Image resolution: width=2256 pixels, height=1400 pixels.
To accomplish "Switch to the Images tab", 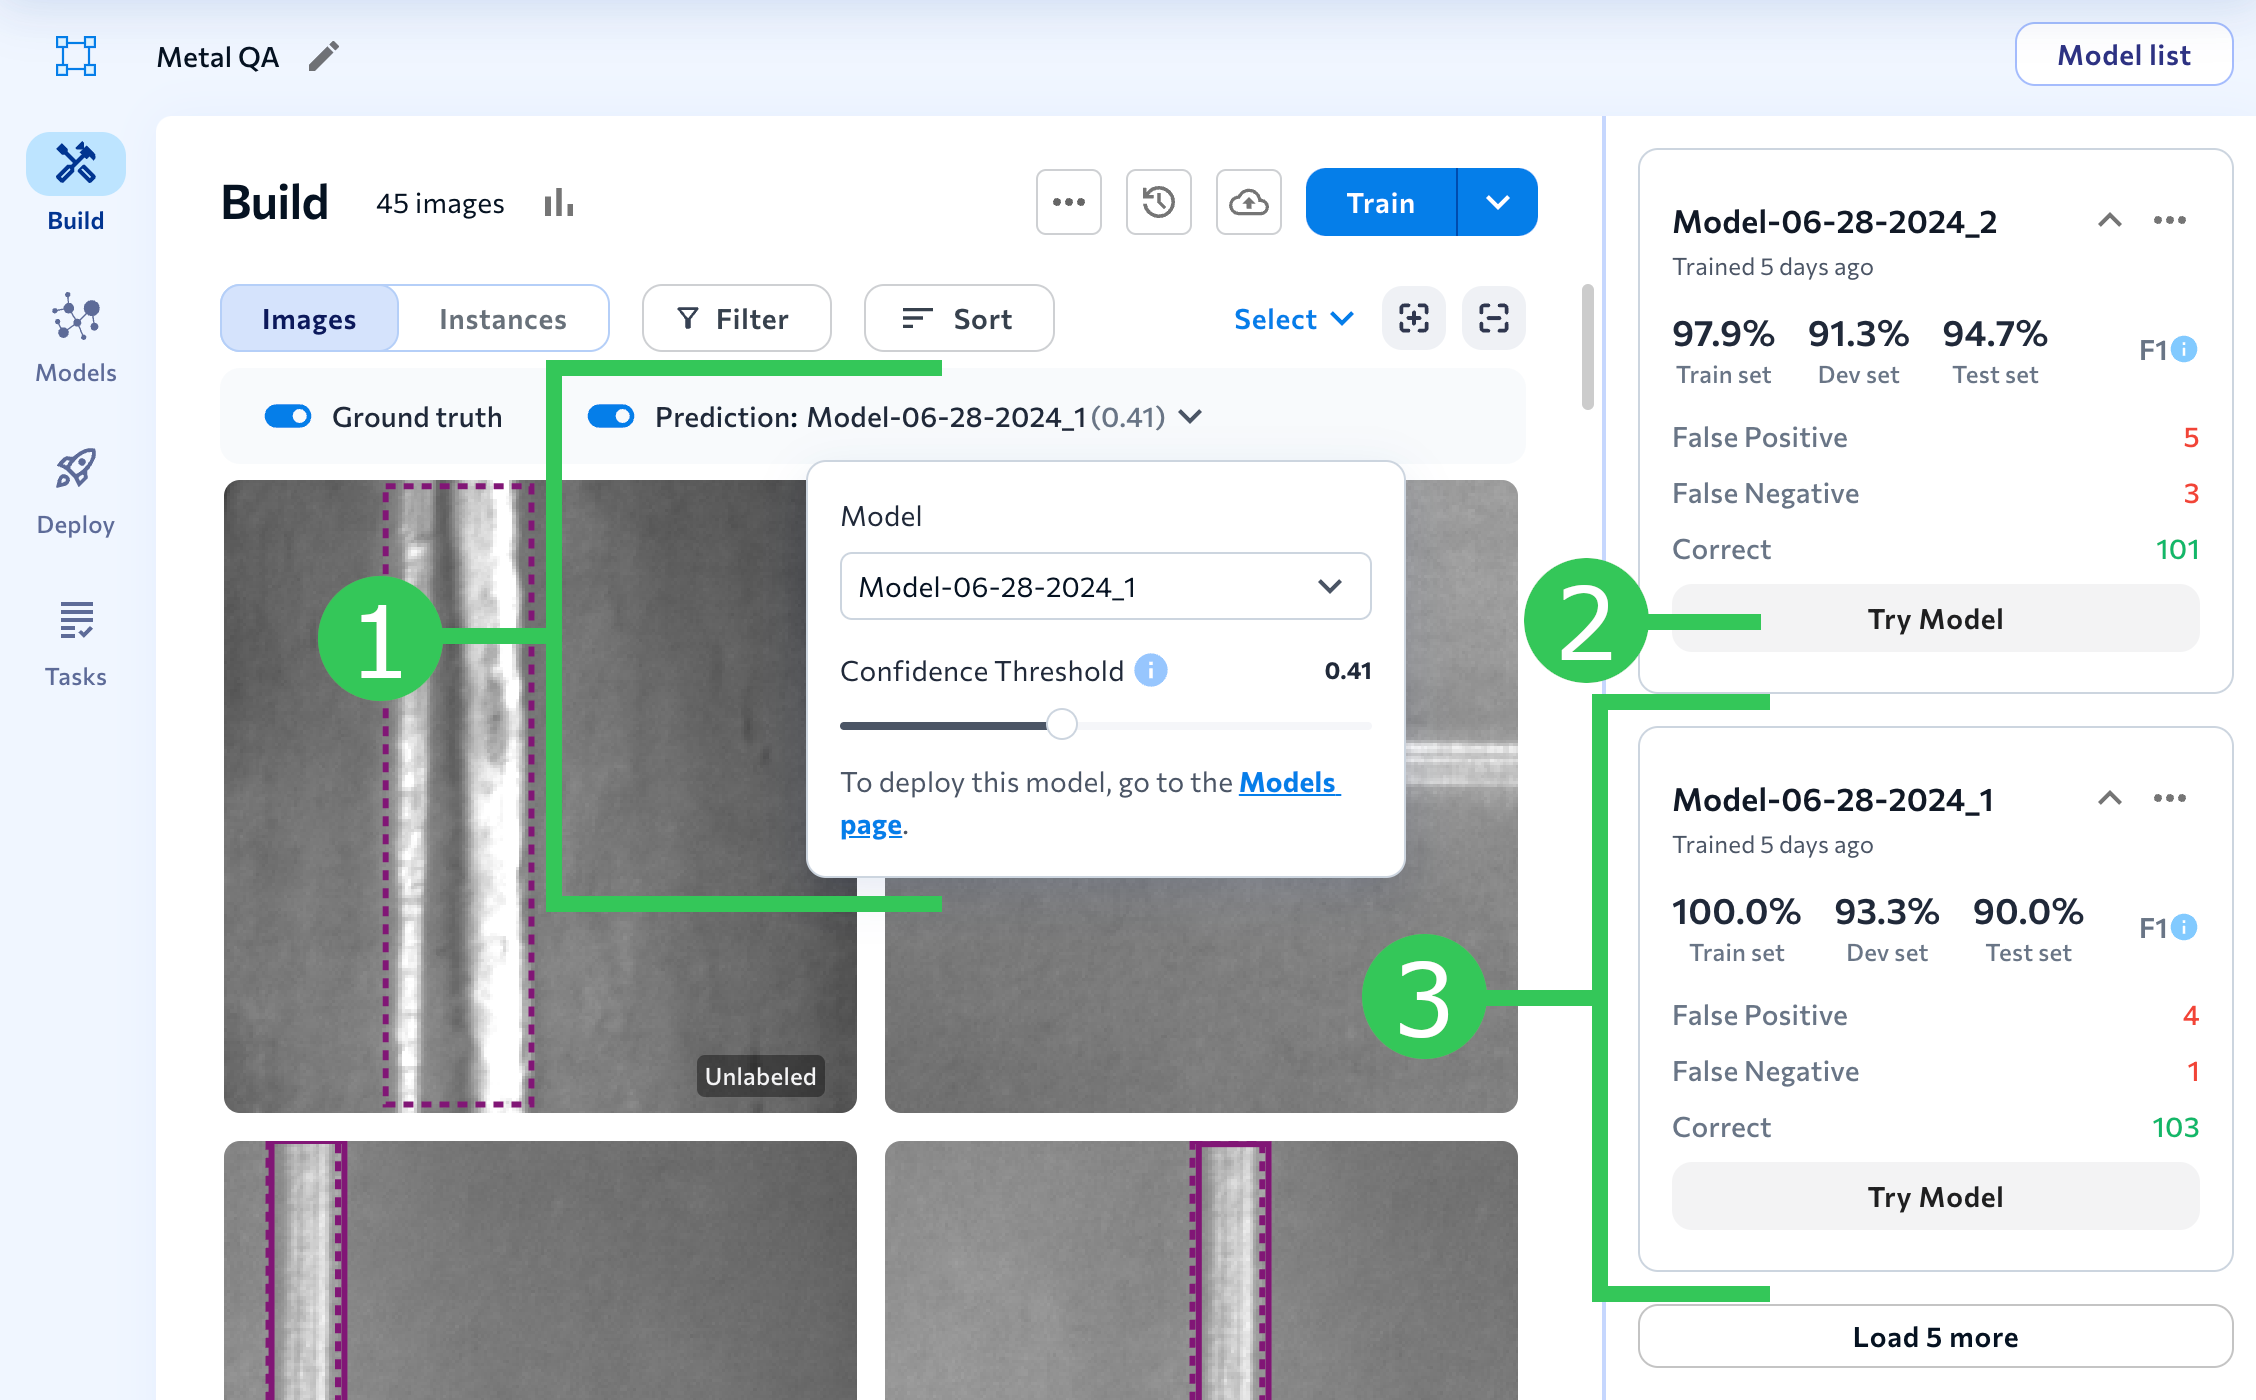I will pyautogui.click(x=309, y=318).
